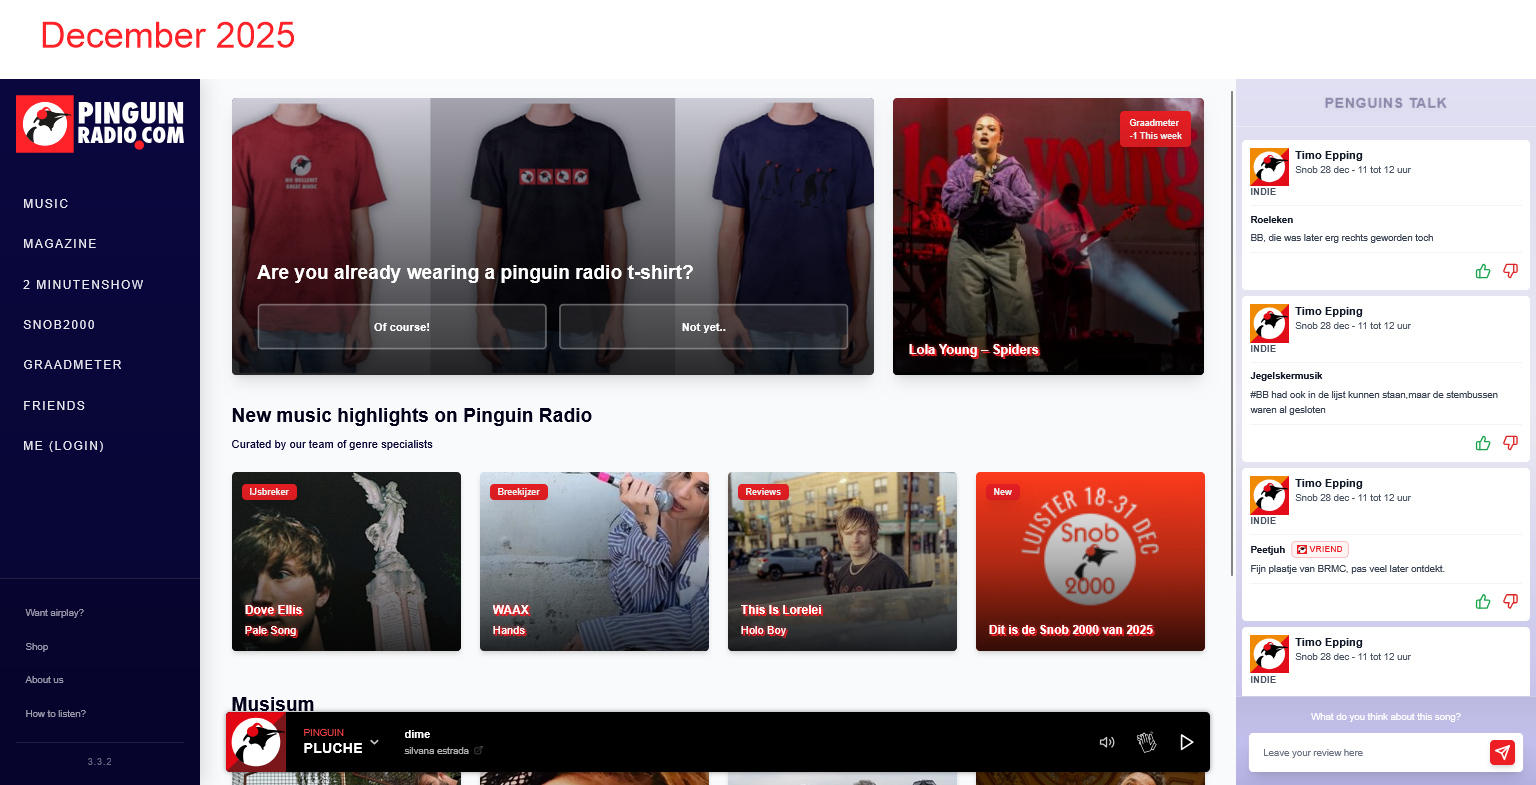The image size is (1536, 785).
Task: Send review with the red paper plane button
Action: [1502, 753]
